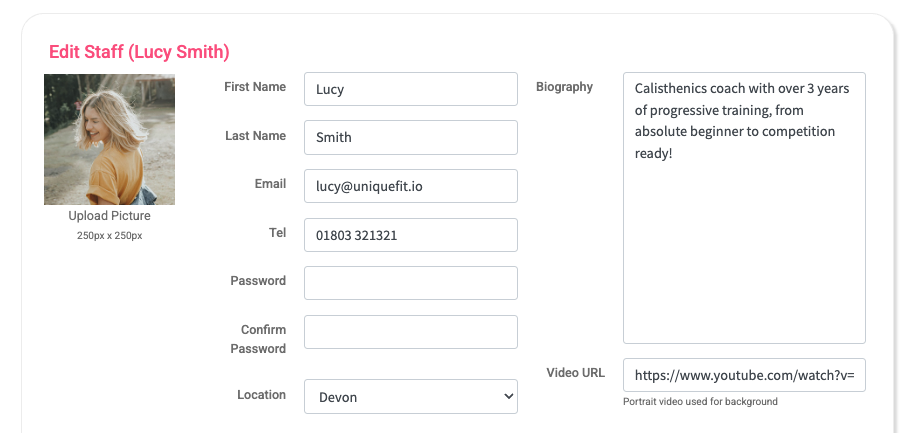Click the Last Name label
The height and width of the screenshot is (433, 911).
[x=255, y=136]
